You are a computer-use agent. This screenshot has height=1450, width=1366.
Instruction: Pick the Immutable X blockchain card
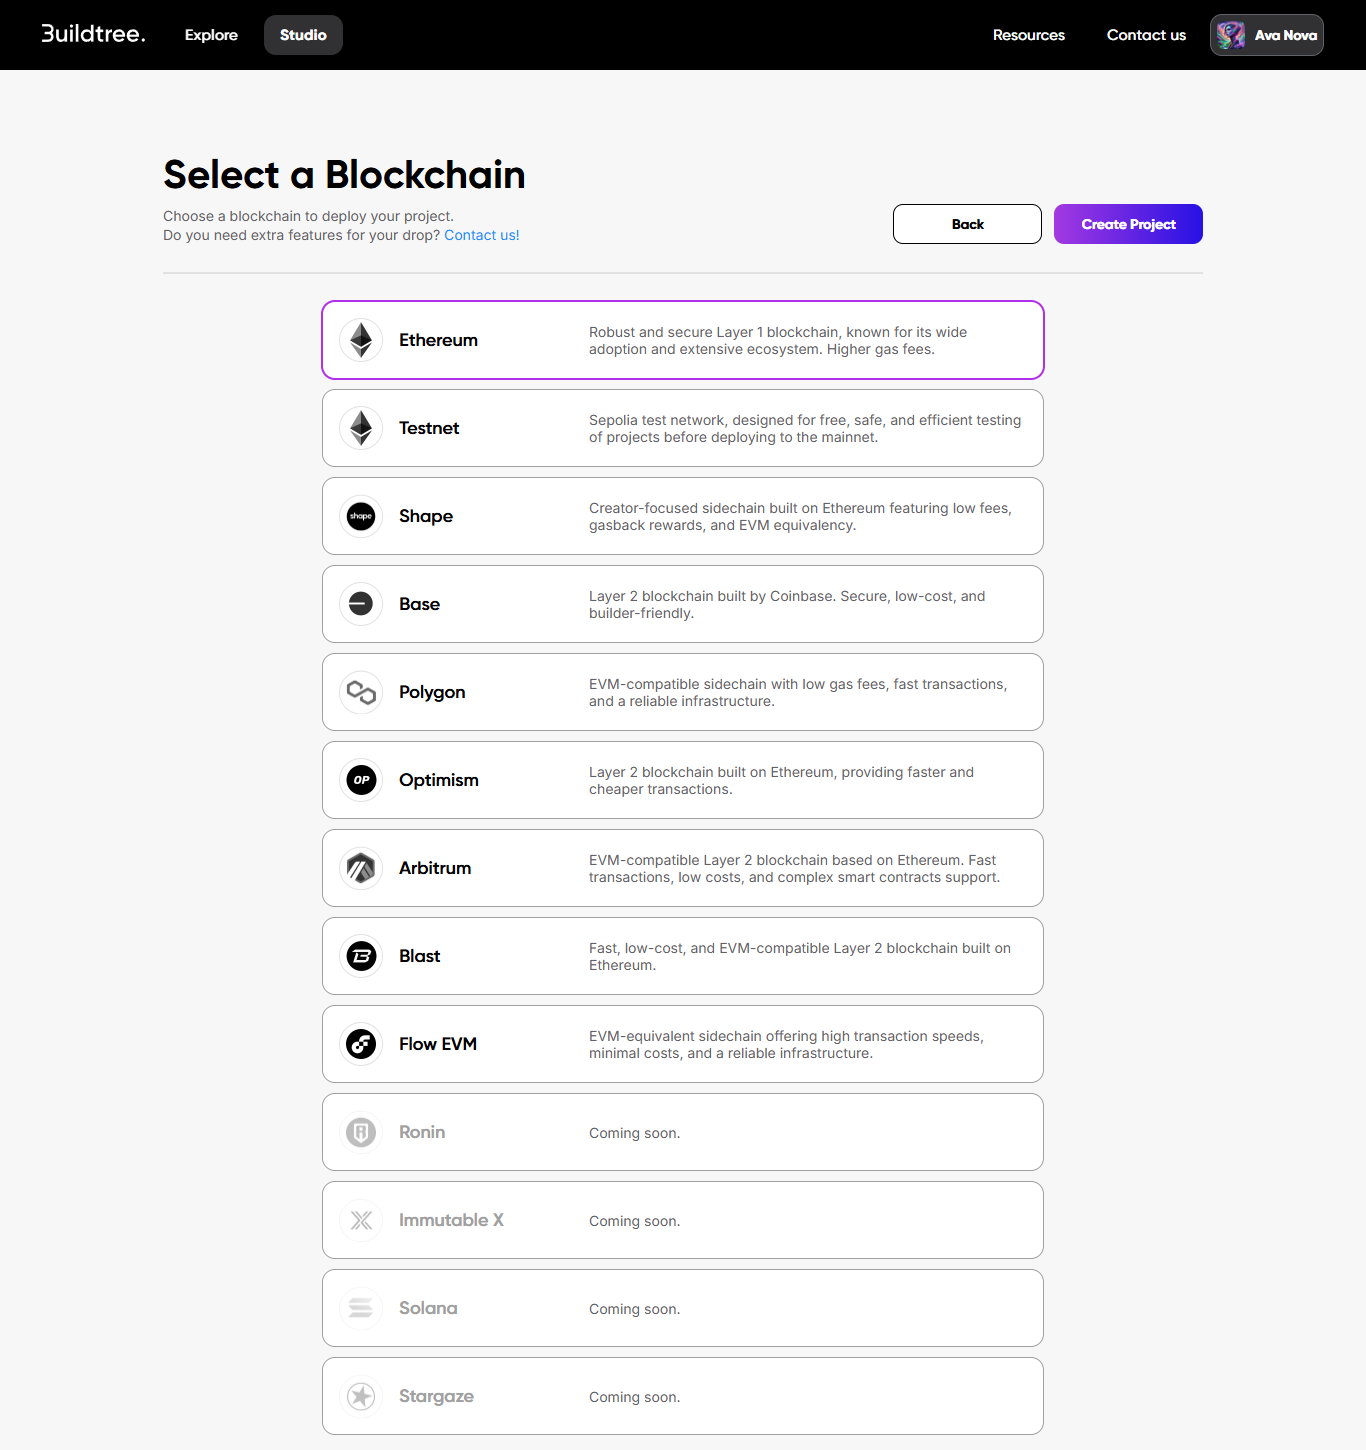(682, 1220)
